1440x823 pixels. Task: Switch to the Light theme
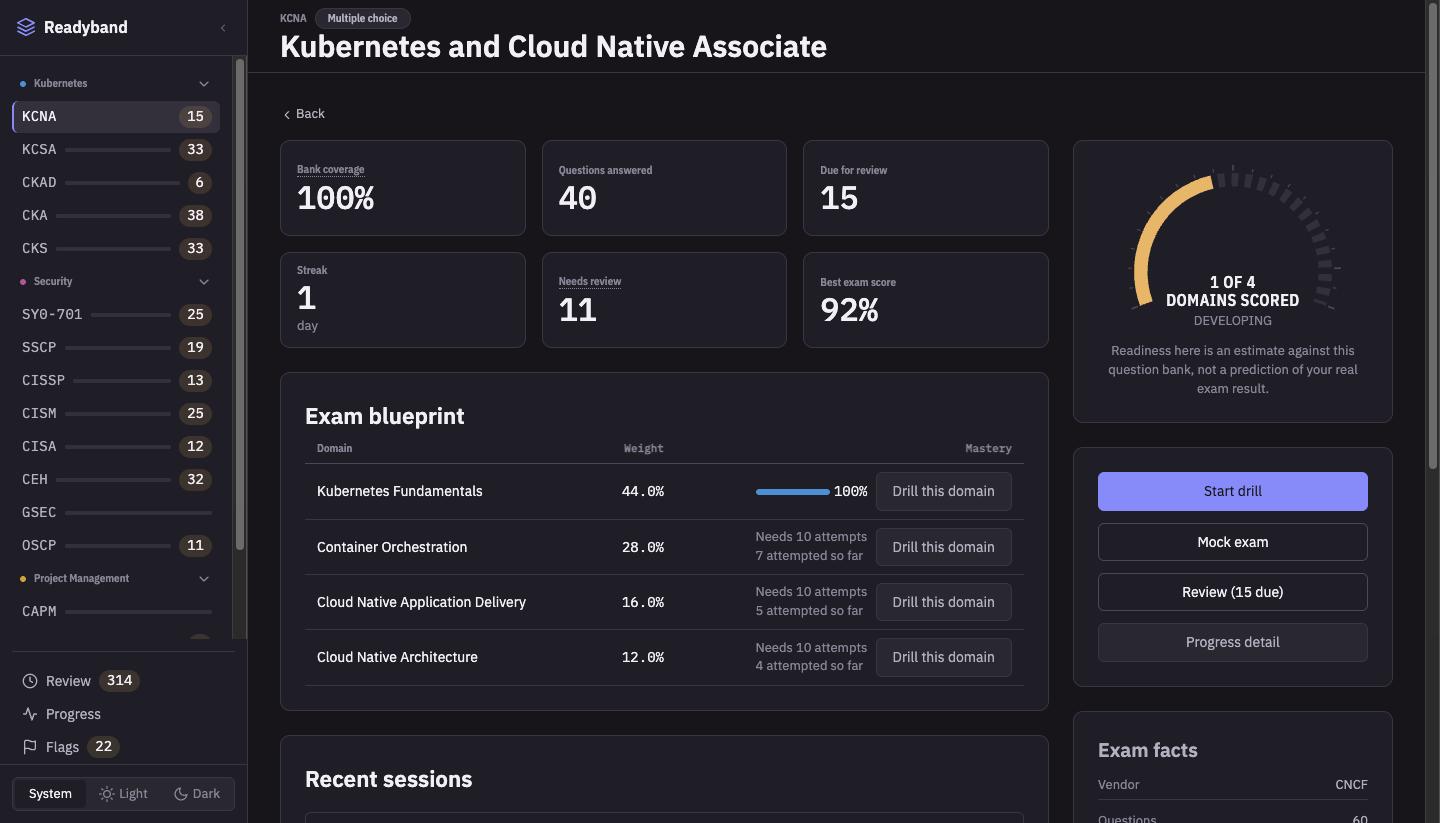coord(123,794)
